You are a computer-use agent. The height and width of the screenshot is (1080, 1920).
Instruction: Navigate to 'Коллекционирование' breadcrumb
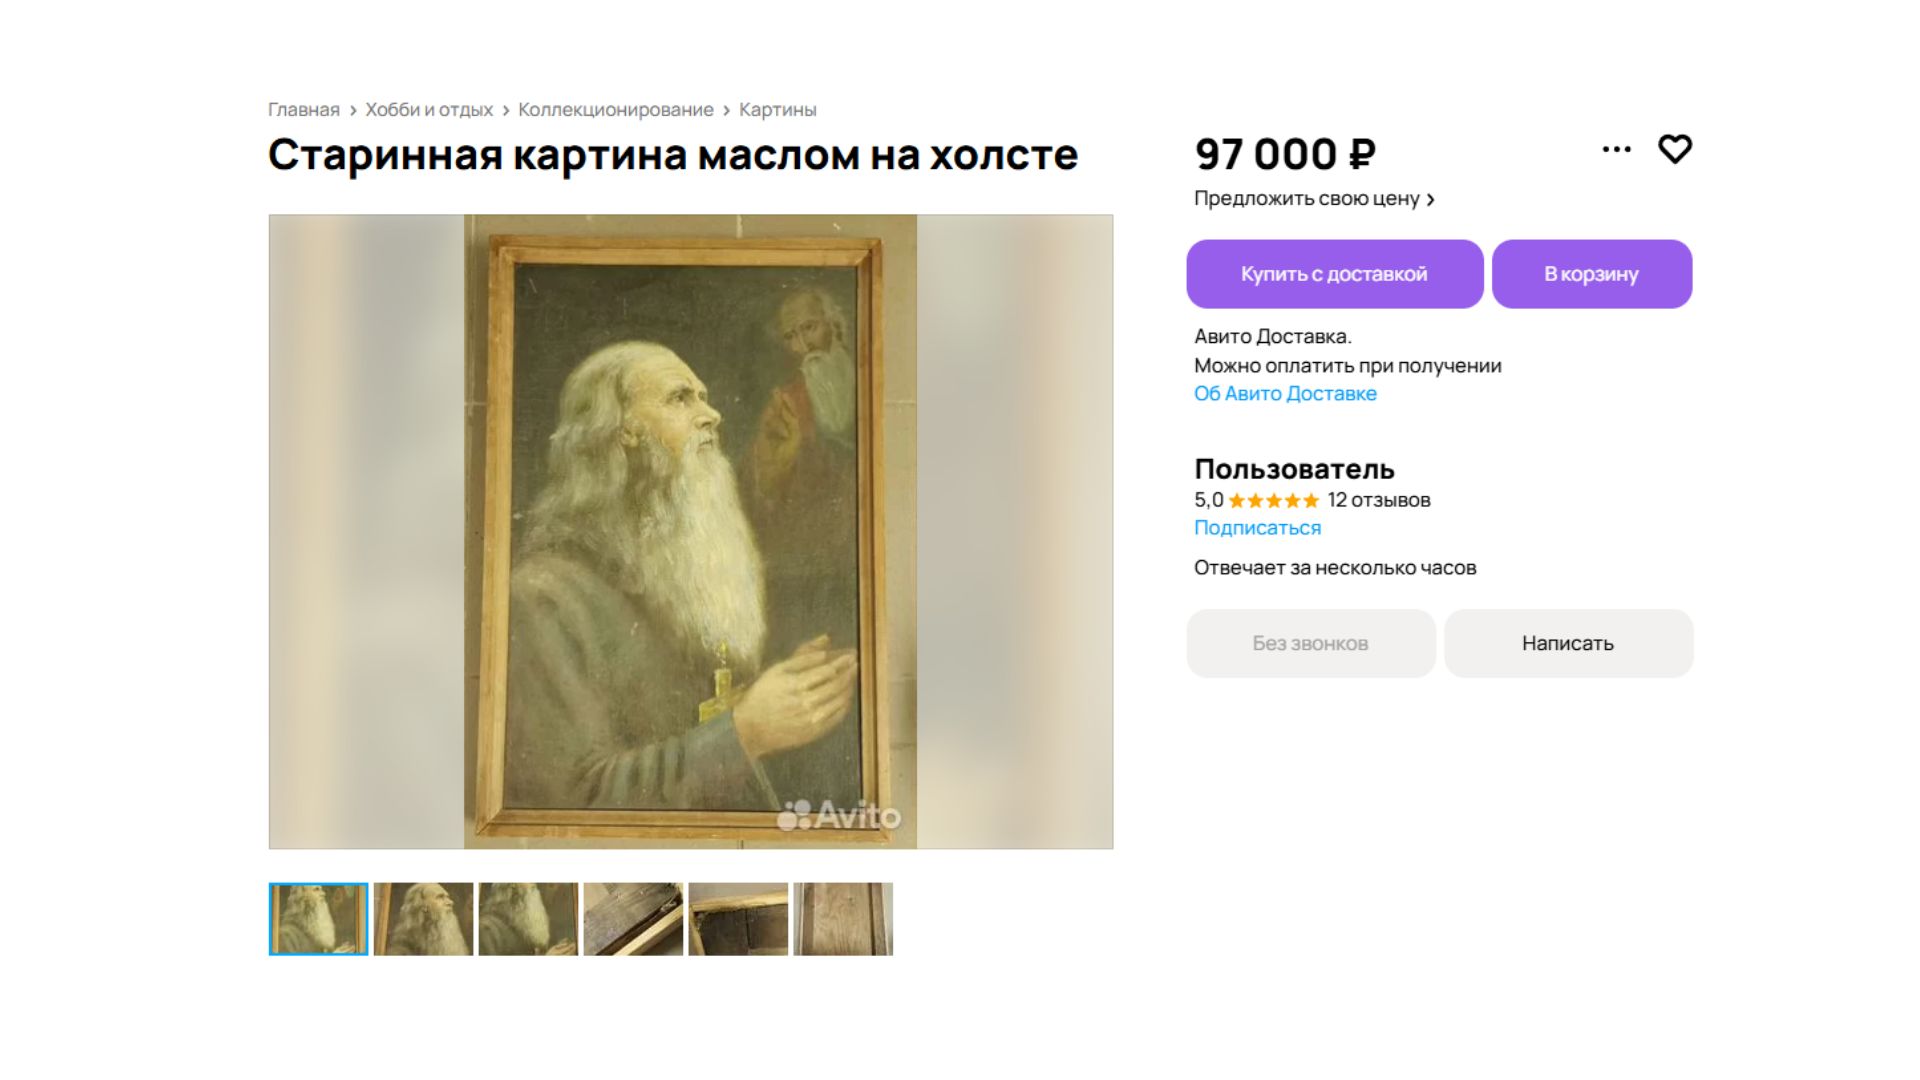(x=616, y=110)
